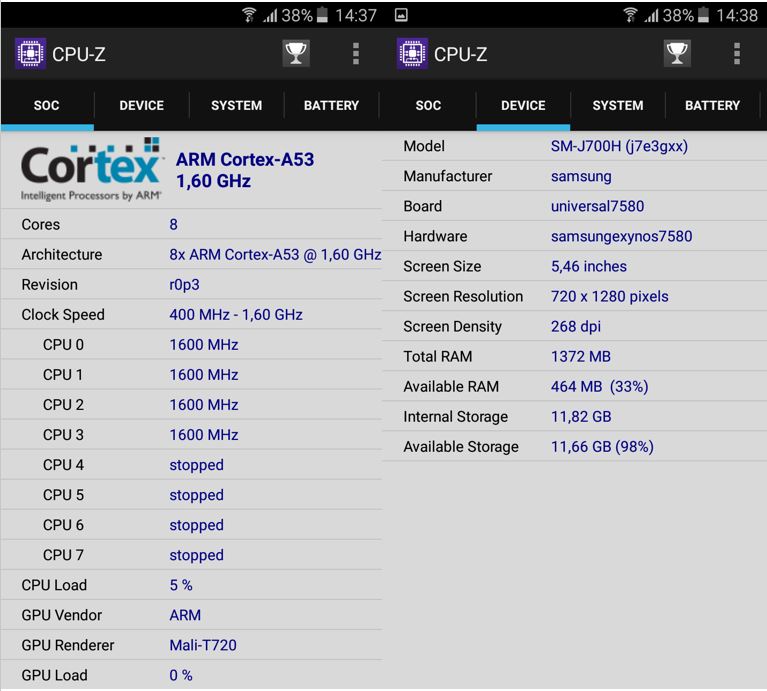
Task: Tap the signal strength icon beside 14:37
Action: click(271, 16)
